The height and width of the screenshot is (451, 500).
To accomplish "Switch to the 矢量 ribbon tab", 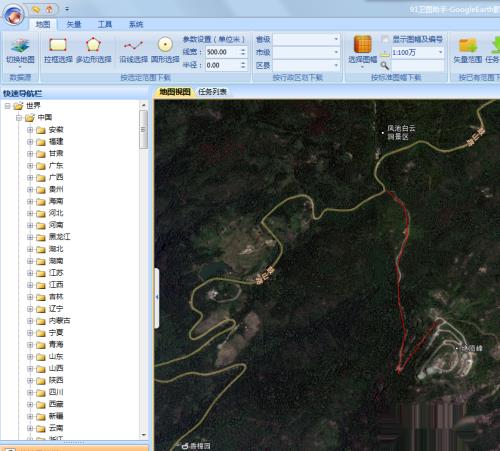I will coord(74,24).
